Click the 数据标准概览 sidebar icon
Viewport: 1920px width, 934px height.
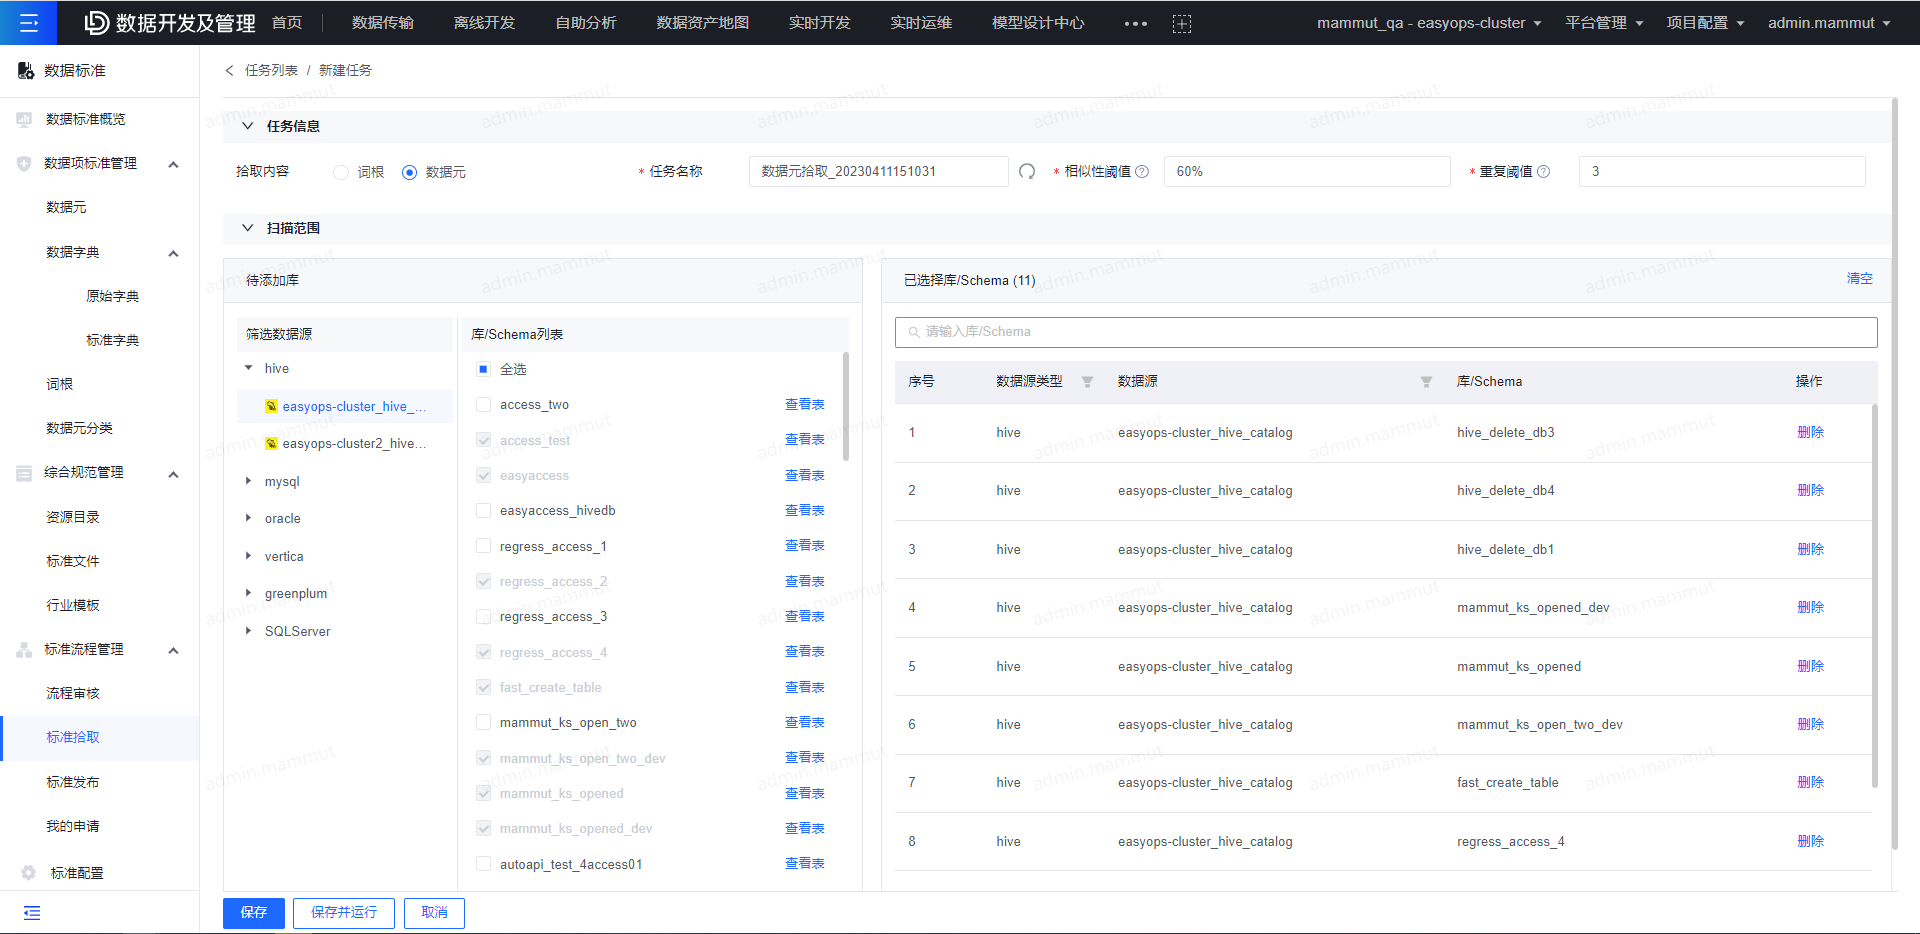coord(24,119)
